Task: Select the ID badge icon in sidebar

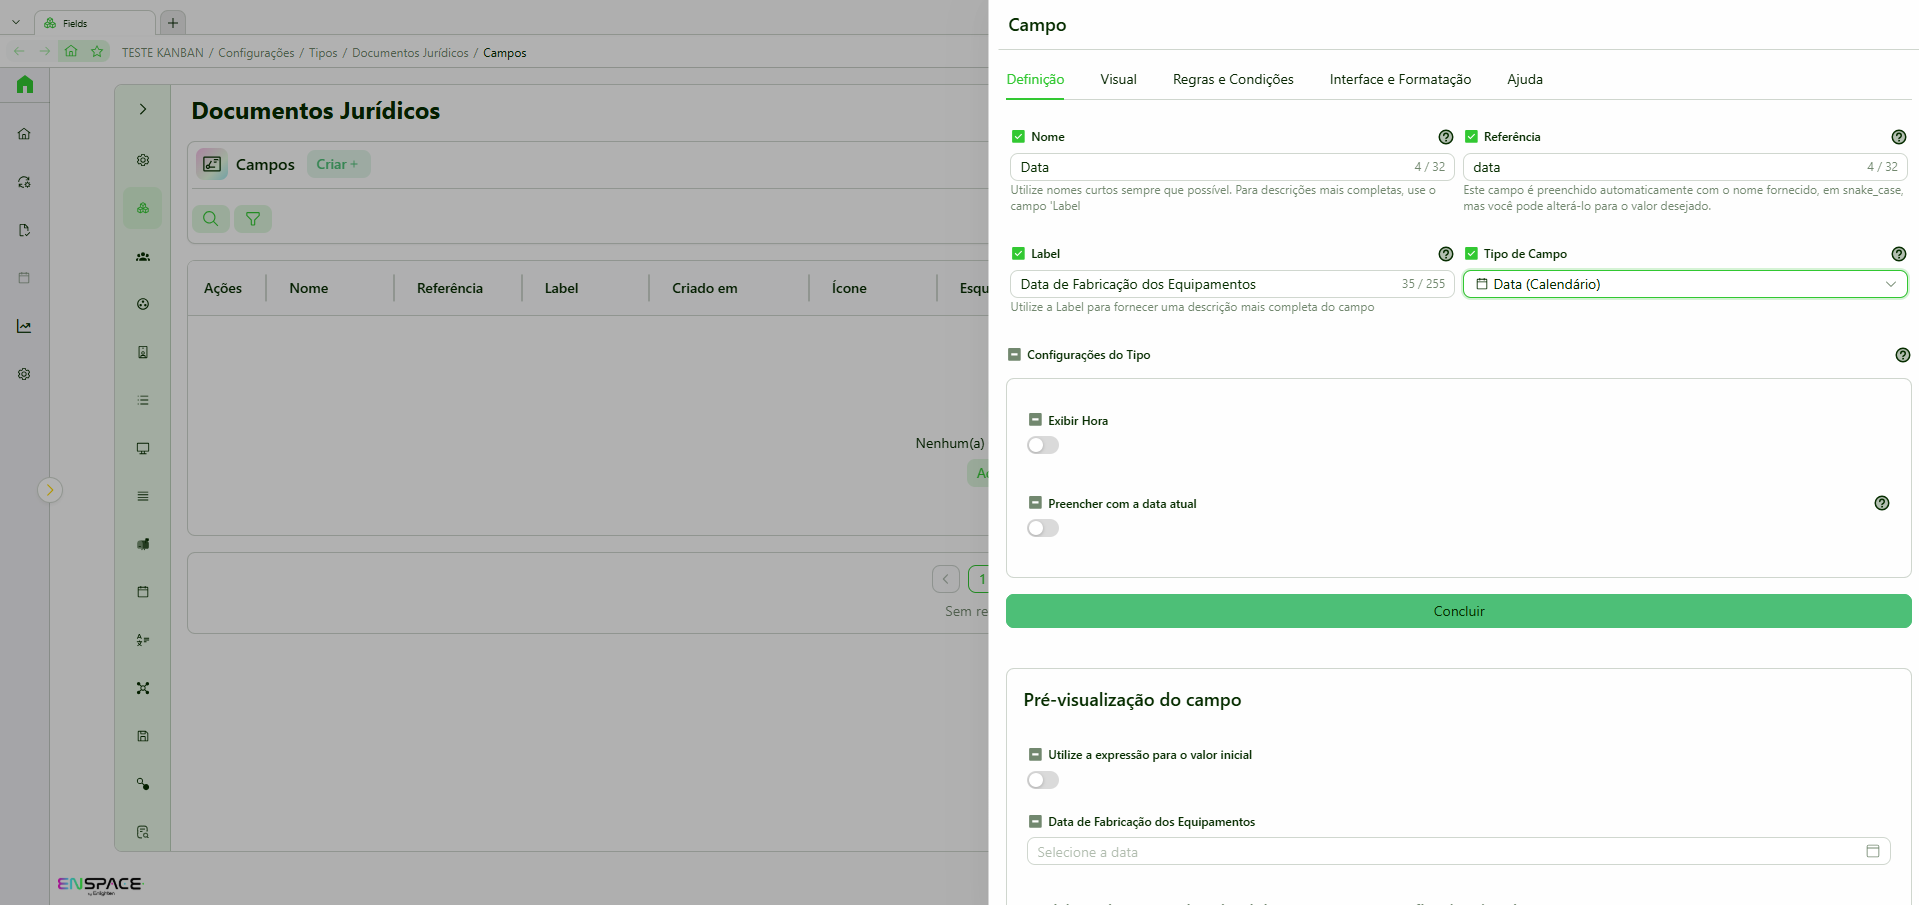Action: point(143,352)
